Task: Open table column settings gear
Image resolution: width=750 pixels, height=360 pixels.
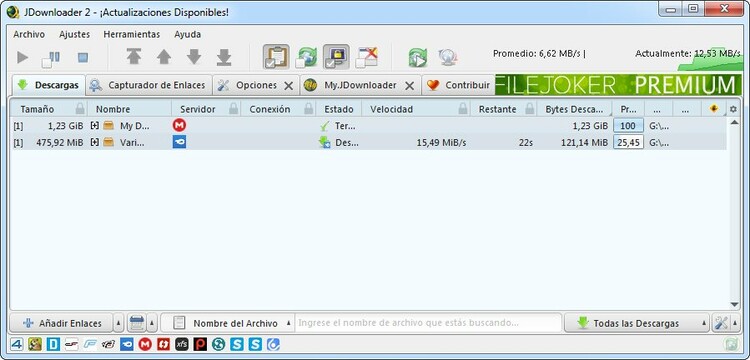Action: pyautogui.click(x=733, y=109)
